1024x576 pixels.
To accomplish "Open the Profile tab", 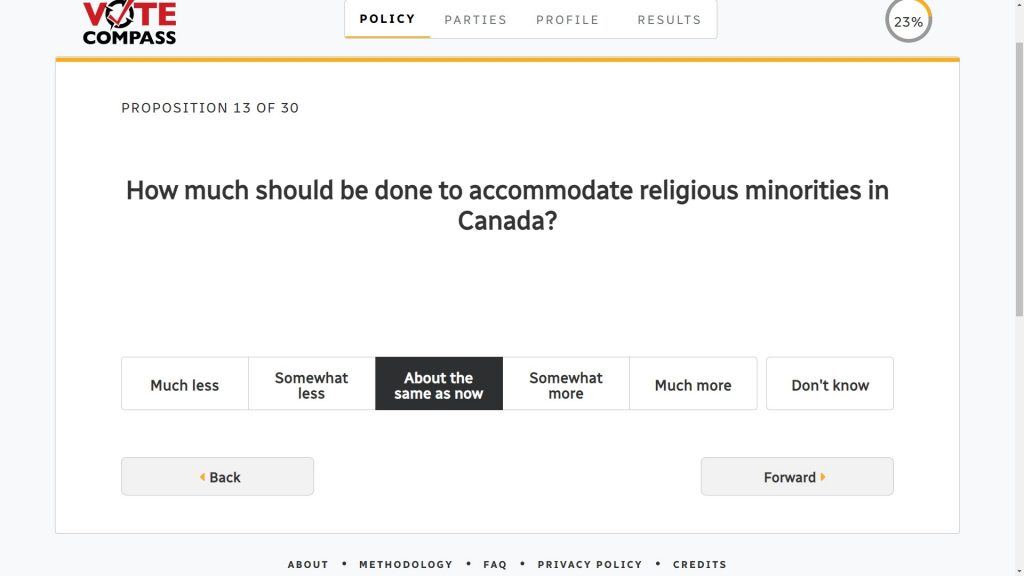I will click(568, 19).
